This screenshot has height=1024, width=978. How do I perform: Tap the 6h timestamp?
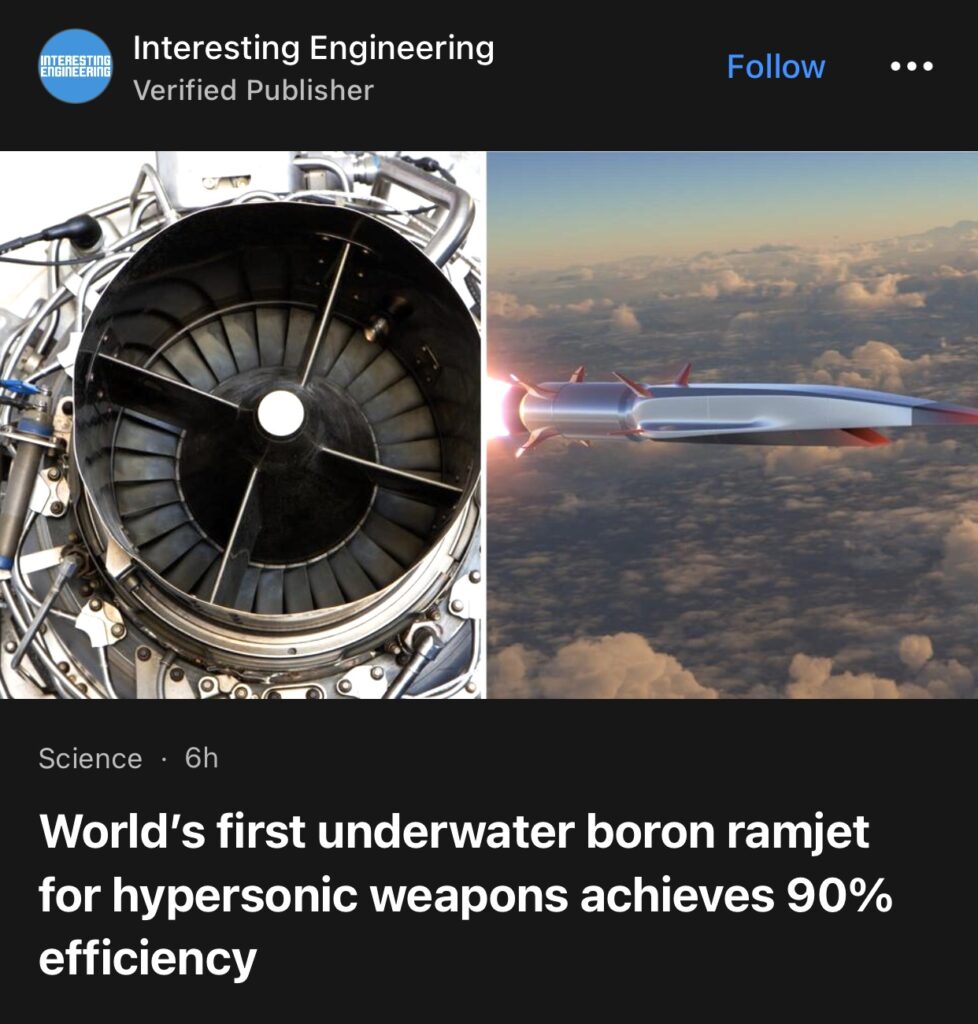[x=202, y=758]
